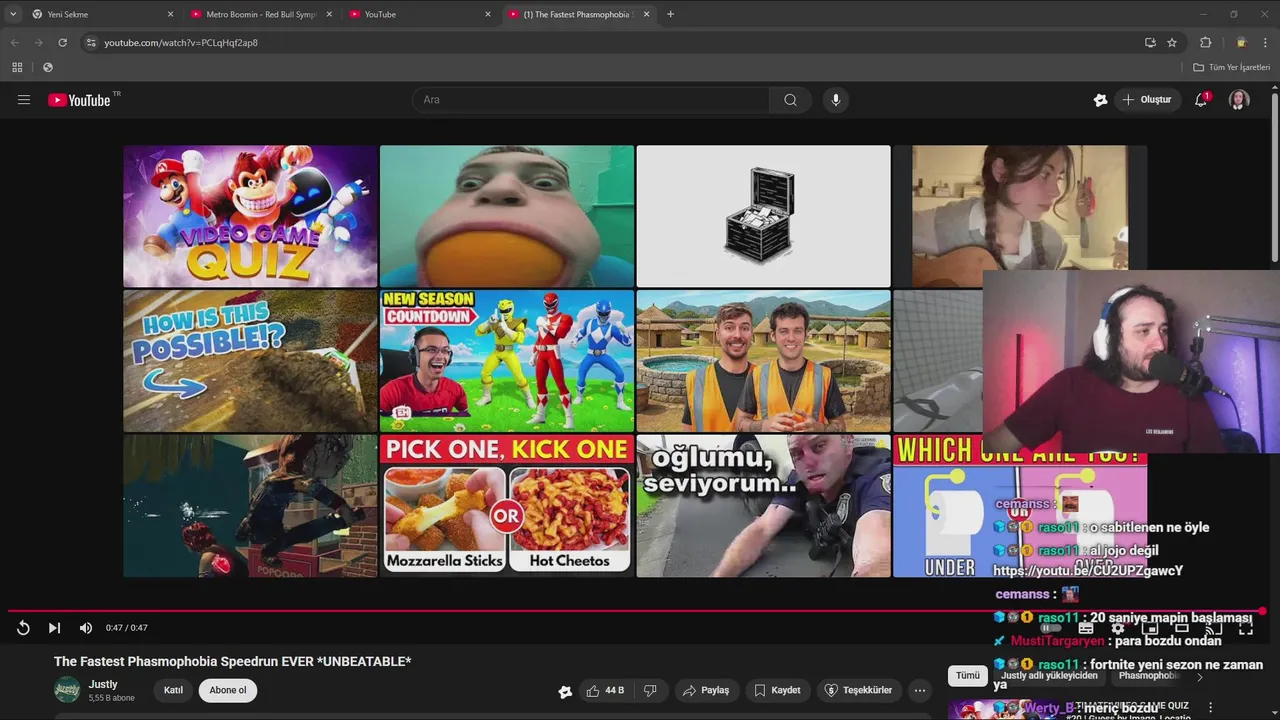
Task: Open a new browser tab
Action: [x=670, y=14]
